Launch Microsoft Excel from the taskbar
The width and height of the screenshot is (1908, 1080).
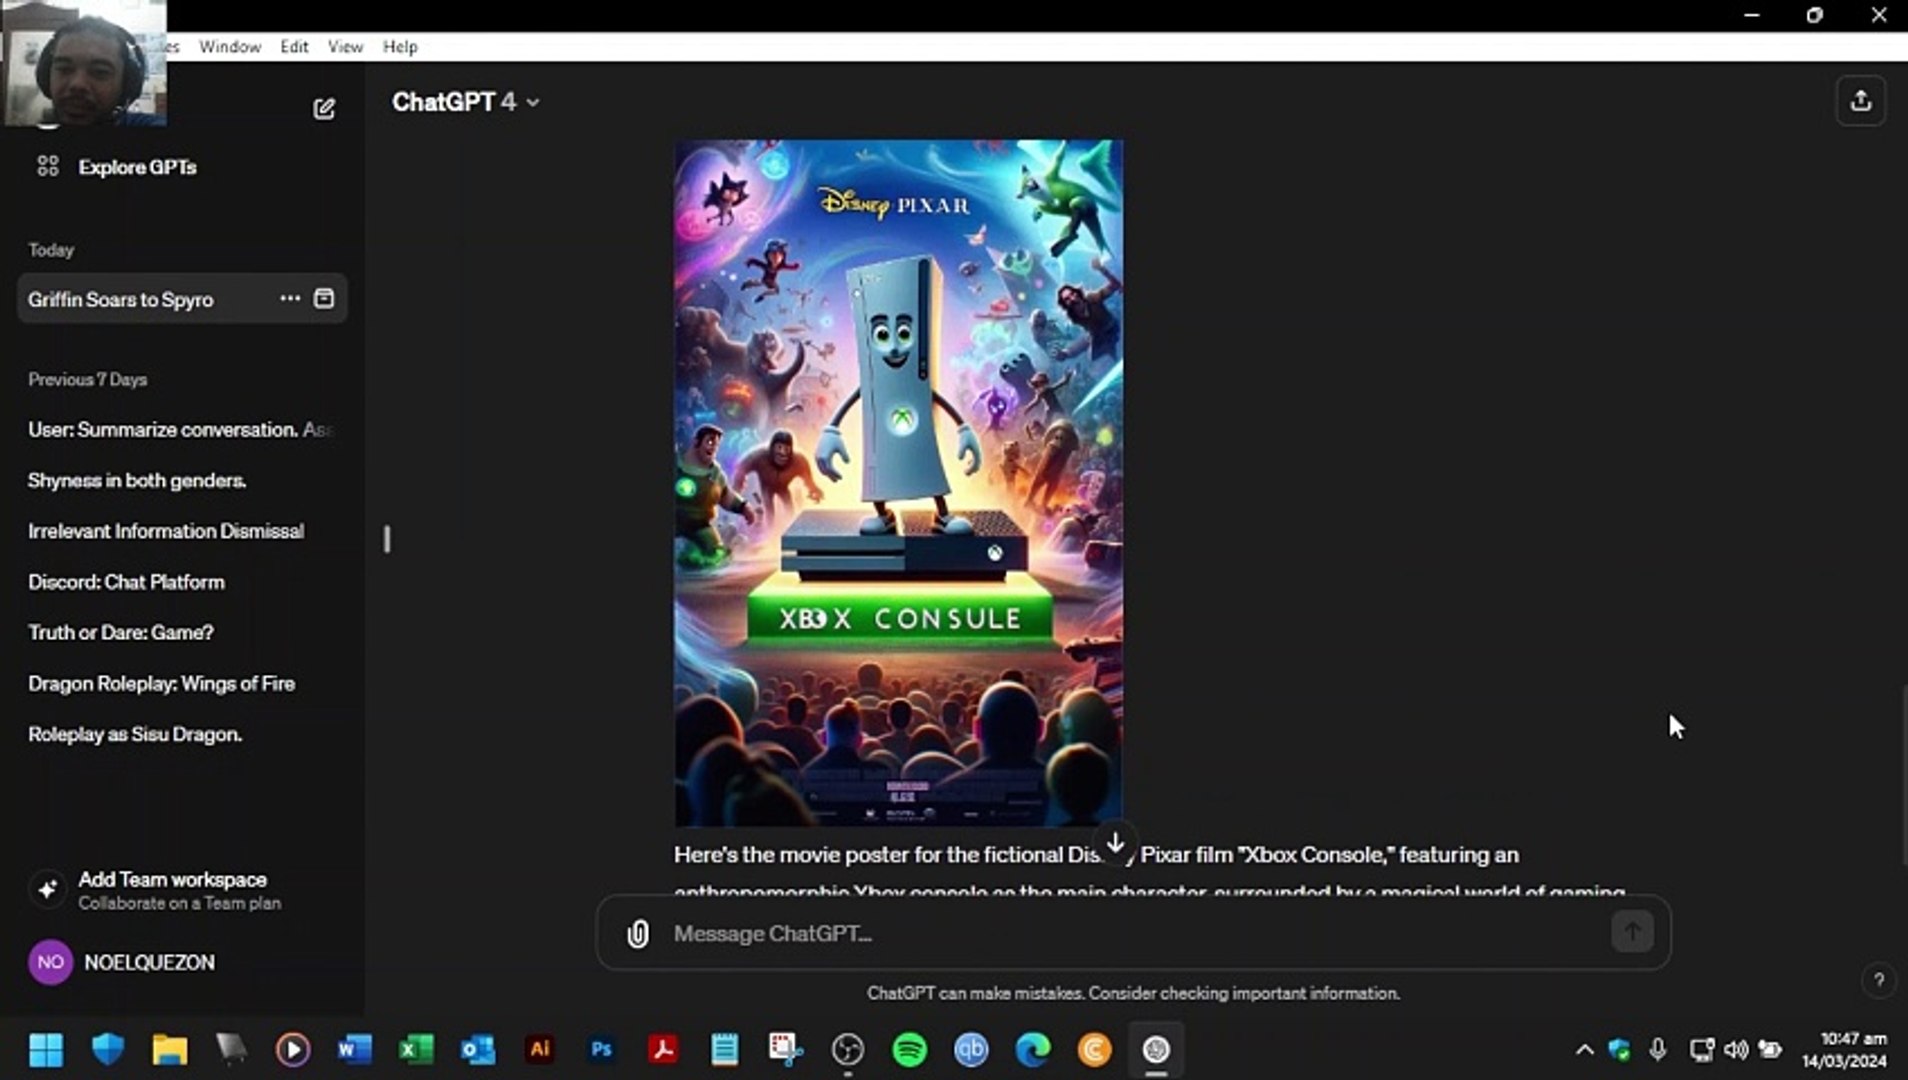pyautogui.click(x=416, y=1049)
